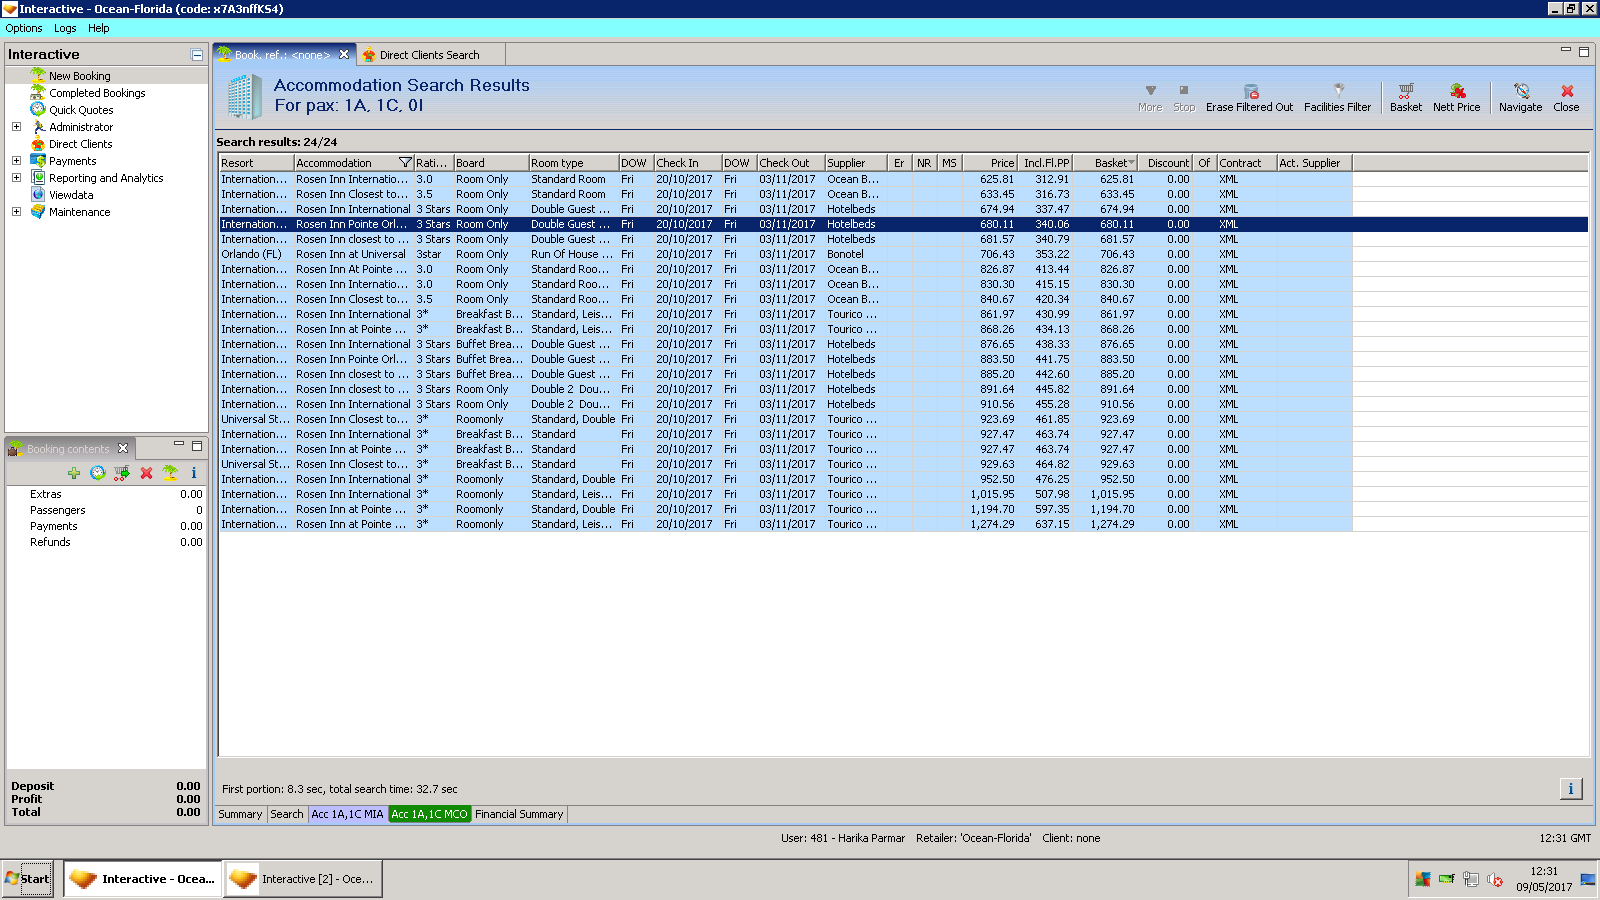The height and width of the screenshot is (900, 1600).
Task: Click the clock refresh icon in Booking contents
Action: pos(98,473)
